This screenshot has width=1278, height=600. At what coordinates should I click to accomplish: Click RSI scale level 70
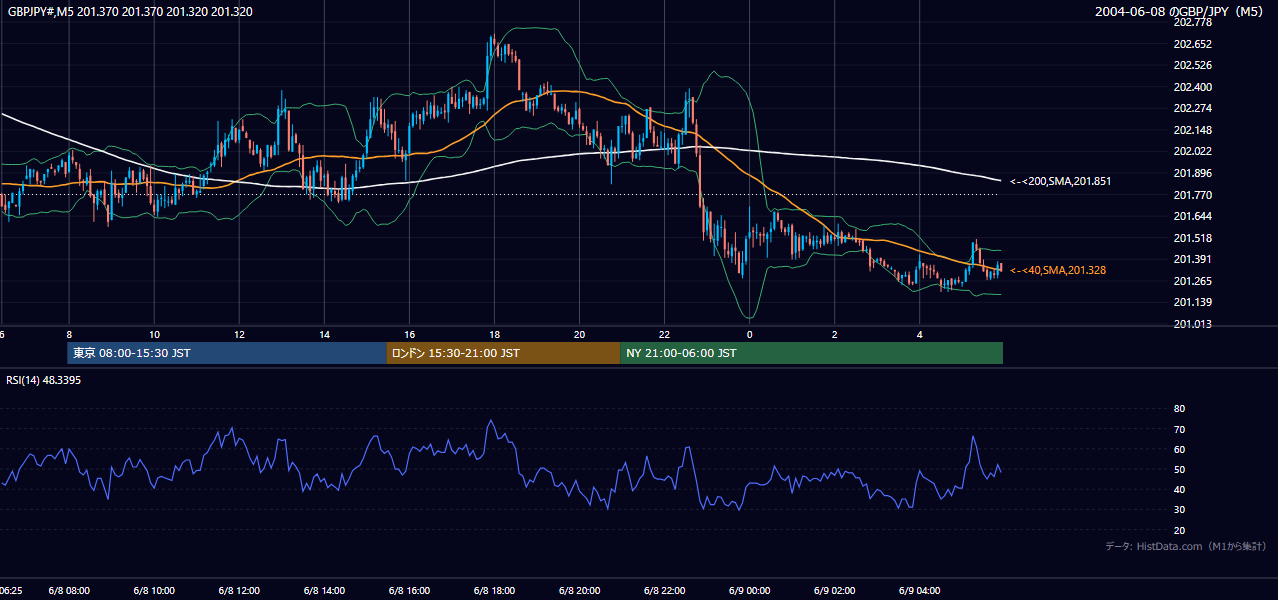click(x=1179, y=429)
